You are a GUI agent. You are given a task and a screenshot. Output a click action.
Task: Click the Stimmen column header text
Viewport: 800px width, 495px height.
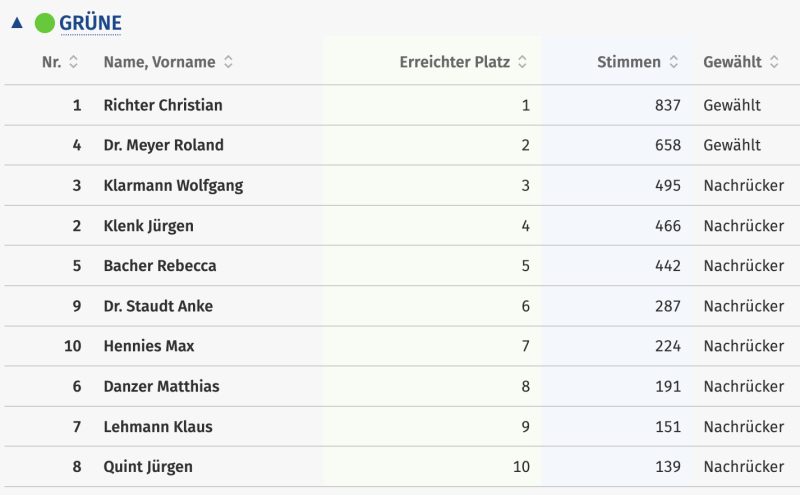click(x=628, y=62)
